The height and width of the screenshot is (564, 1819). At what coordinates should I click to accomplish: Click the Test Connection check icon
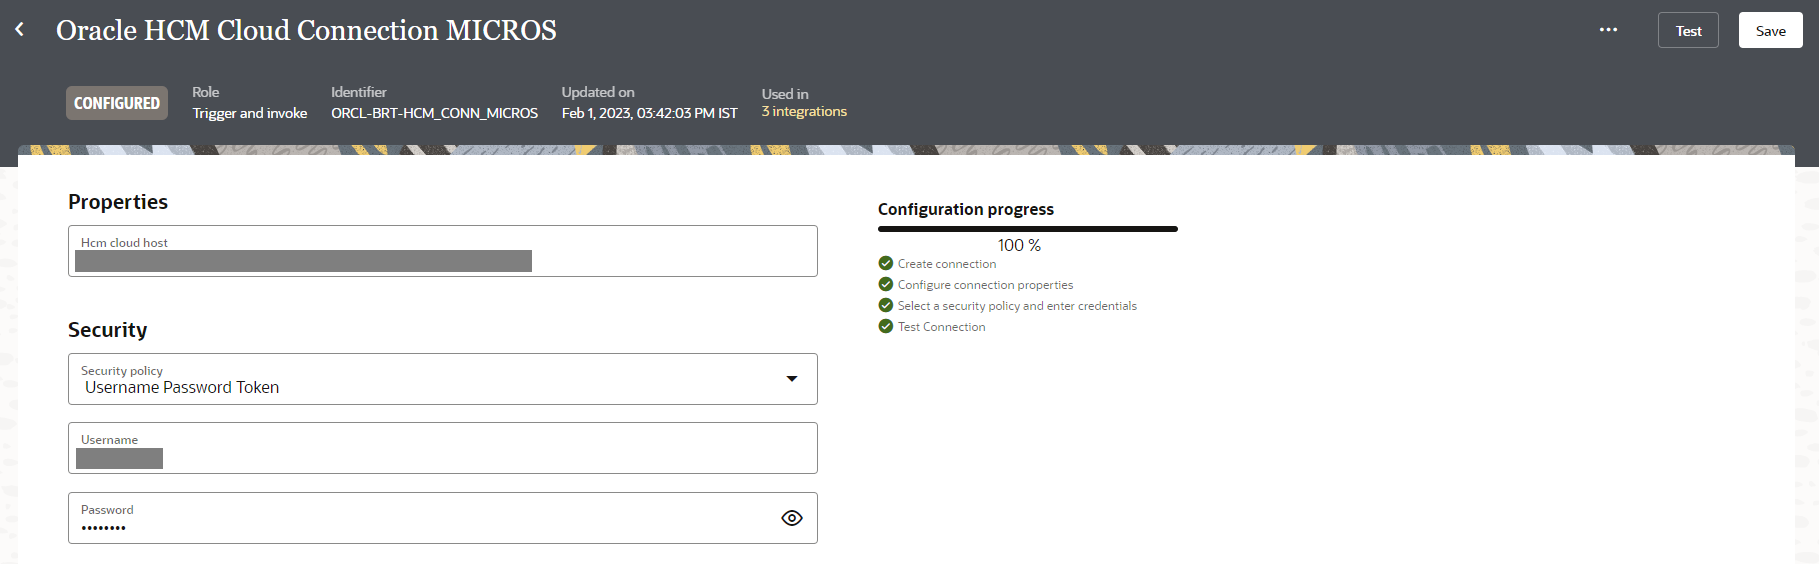pyautogui.click(x=885, y=326)
